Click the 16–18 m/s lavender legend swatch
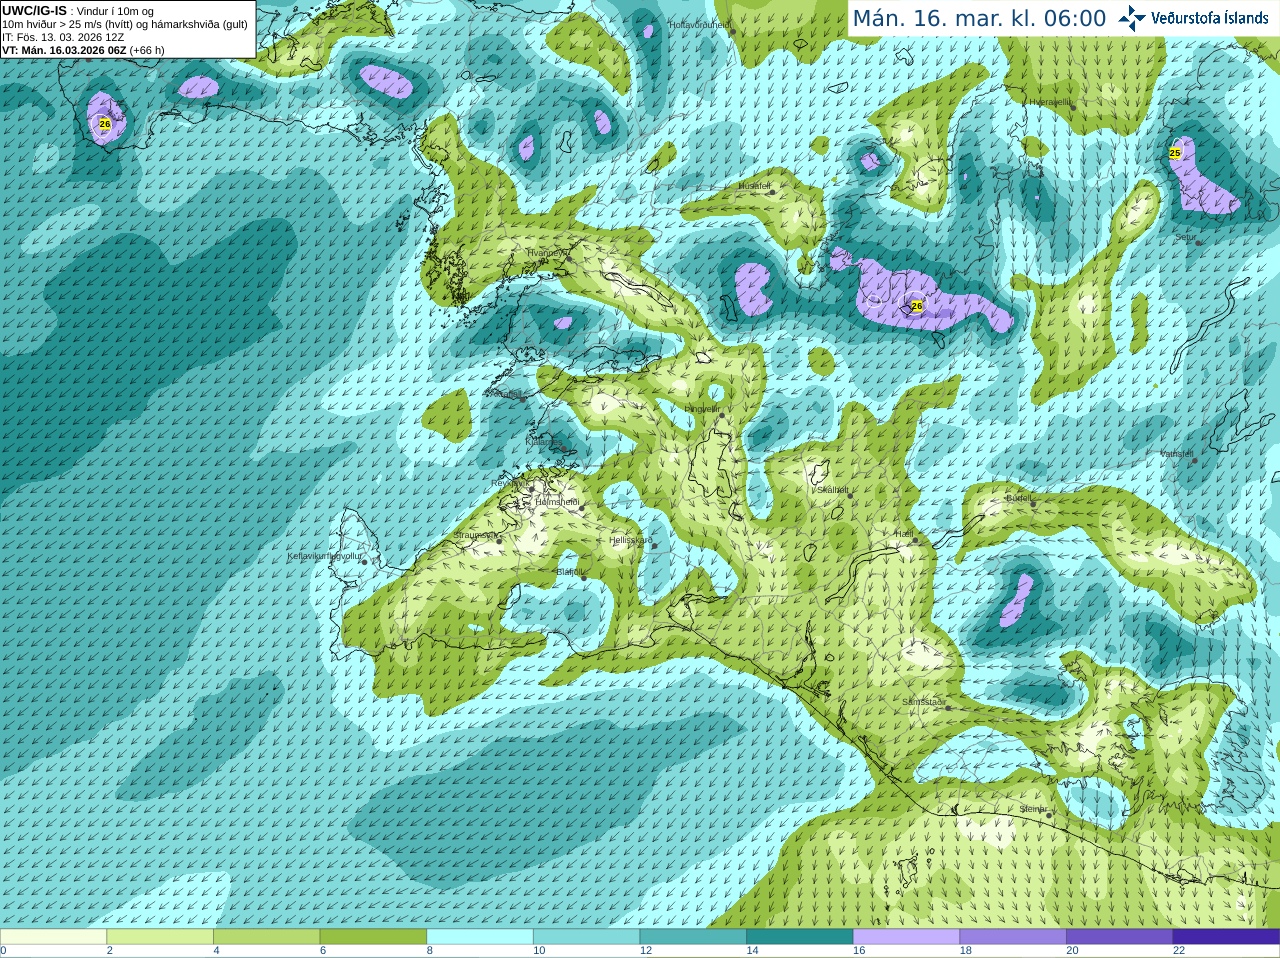1280x958 pixels. coord(906,937)
